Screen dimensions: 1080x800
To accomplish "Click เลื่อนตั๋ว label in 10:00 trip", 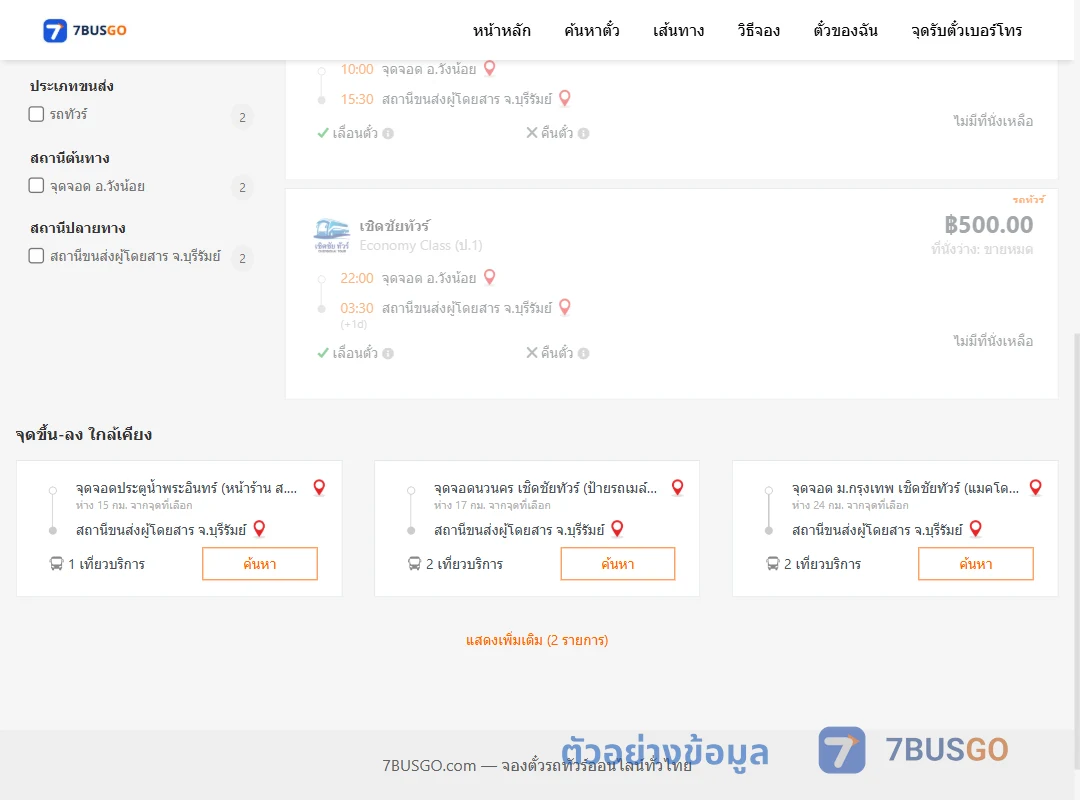I will 355,133.
